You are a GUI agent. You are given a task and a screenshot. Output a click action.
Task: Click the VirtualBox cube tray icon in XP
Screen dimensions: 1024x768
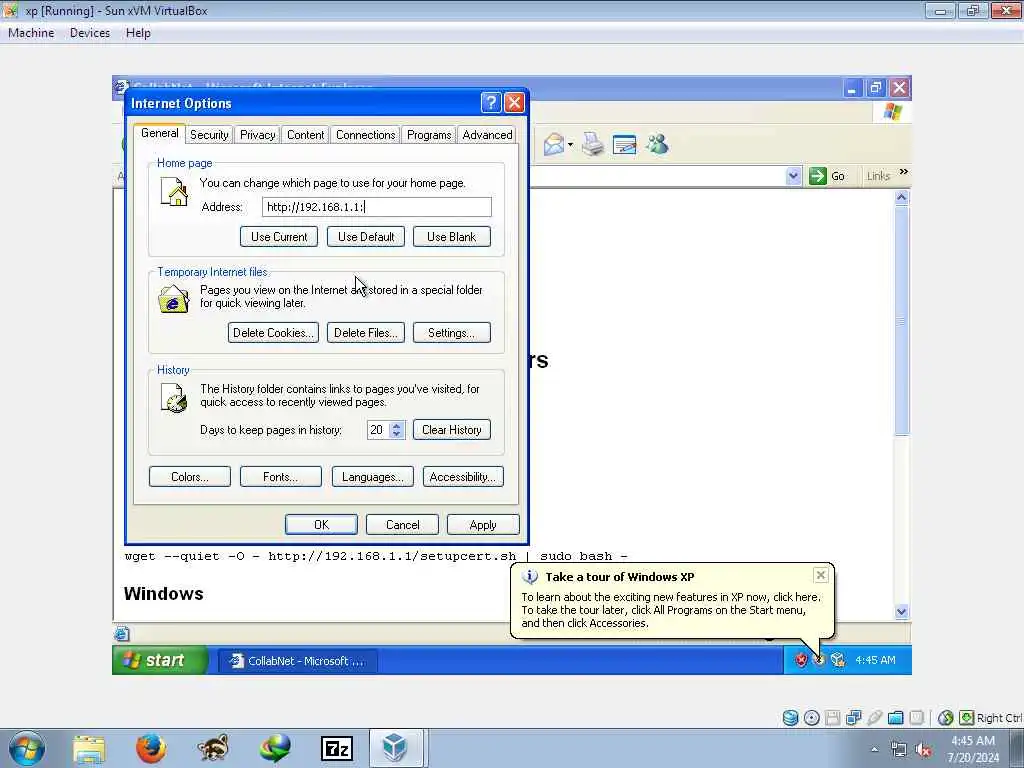tap(838, 660)
